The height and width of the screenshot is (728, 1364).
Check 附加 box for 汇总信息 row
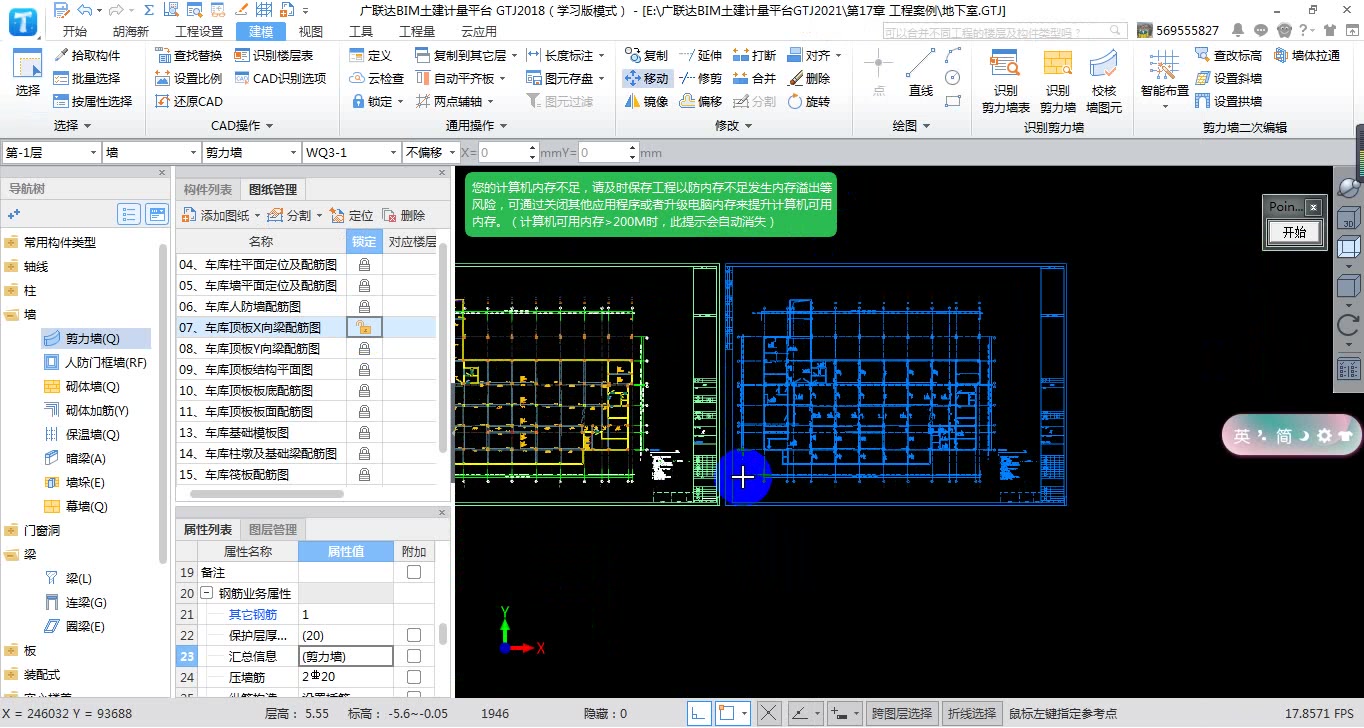tap(414, 656)
